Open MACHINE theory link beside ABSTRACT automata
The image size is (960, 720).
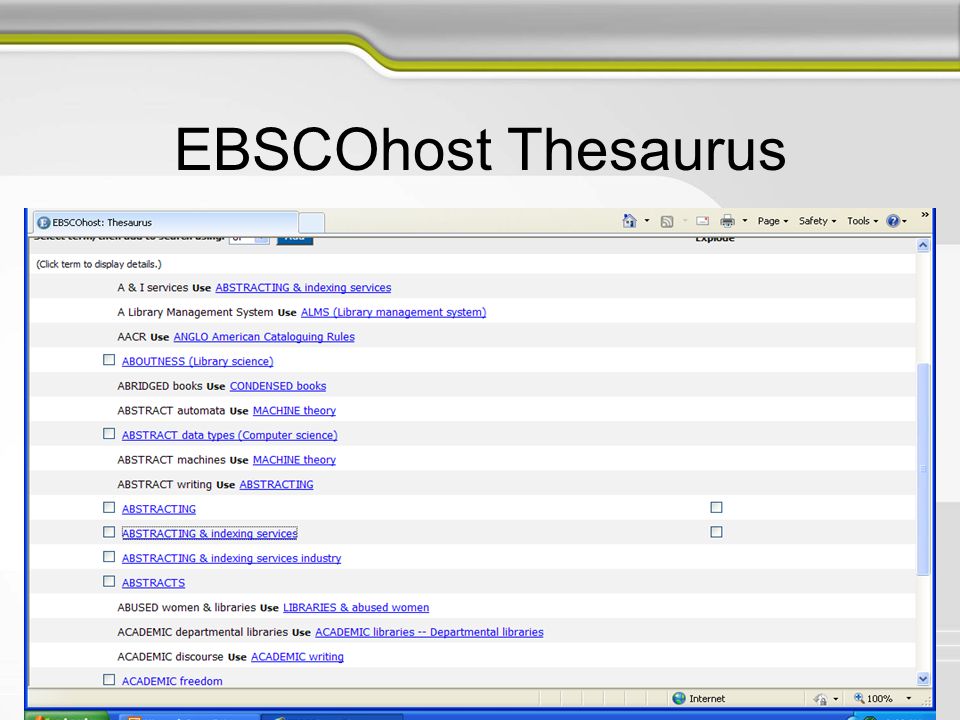coord(294,411)
